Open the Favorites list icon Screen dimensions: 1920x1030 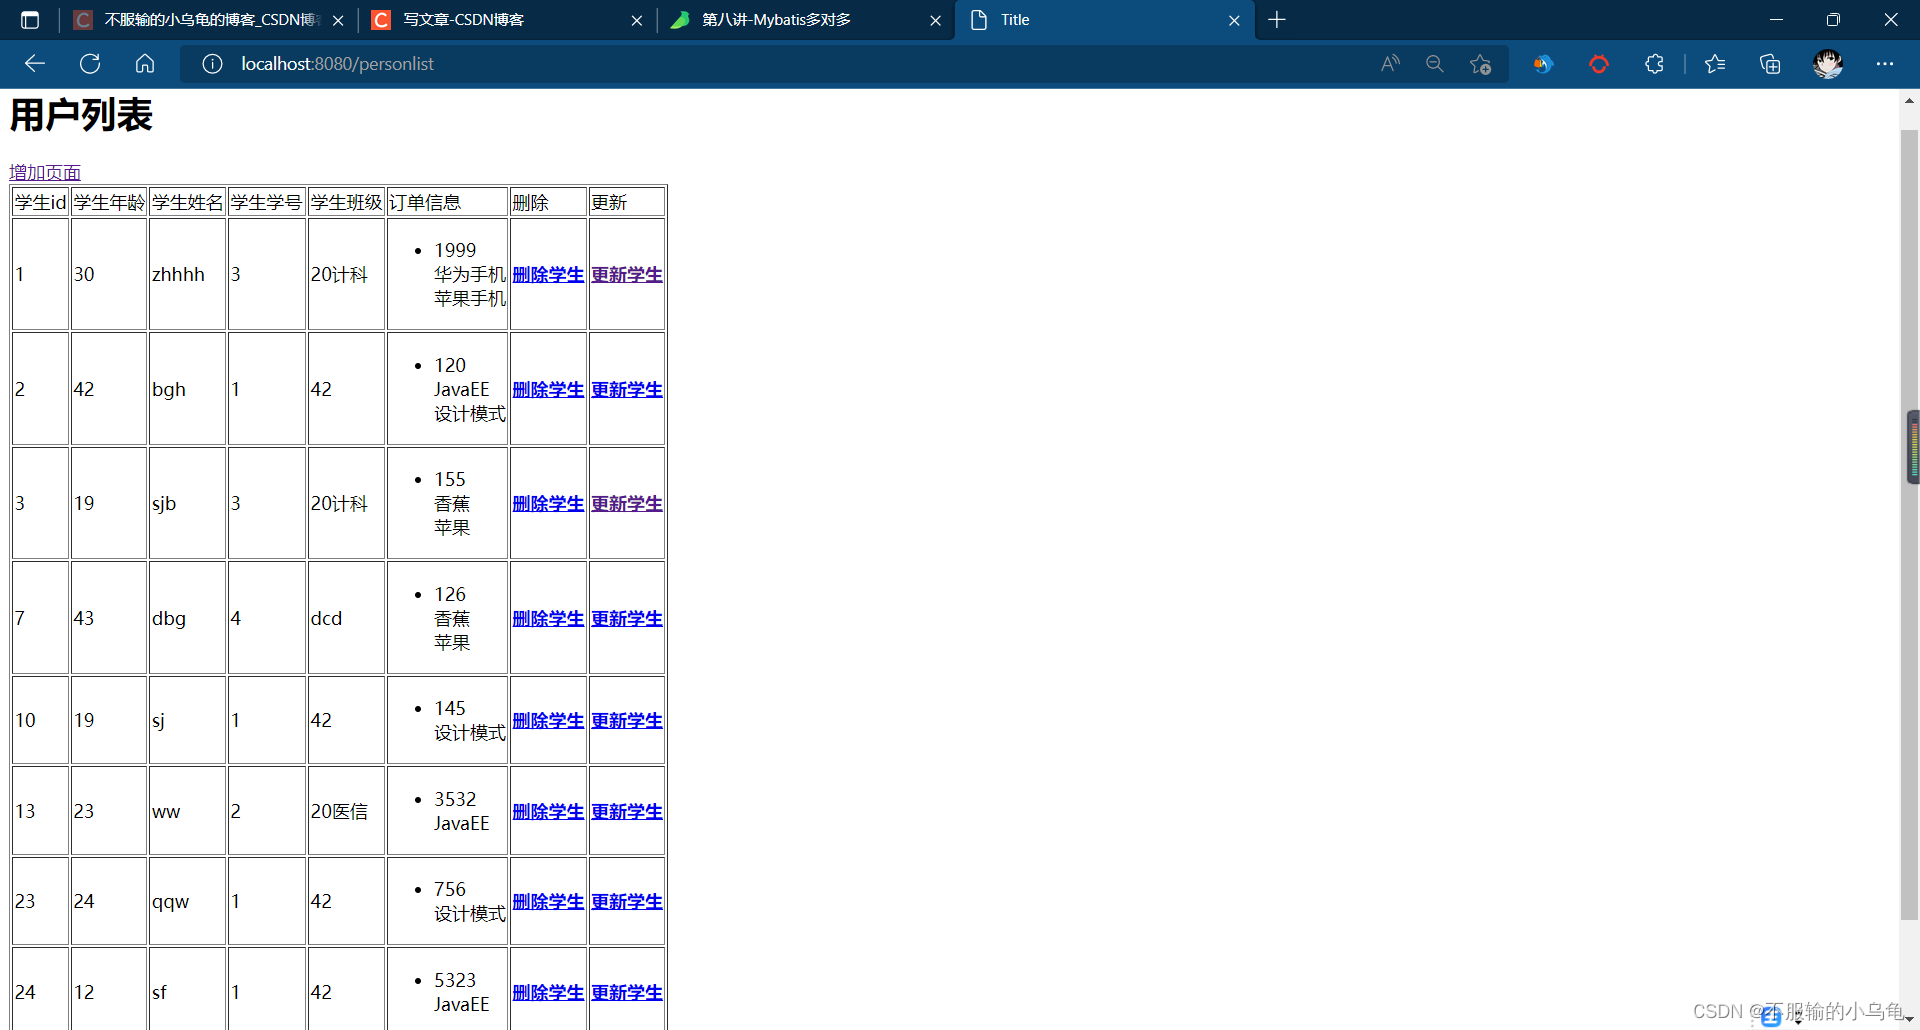coord(1715,64)
